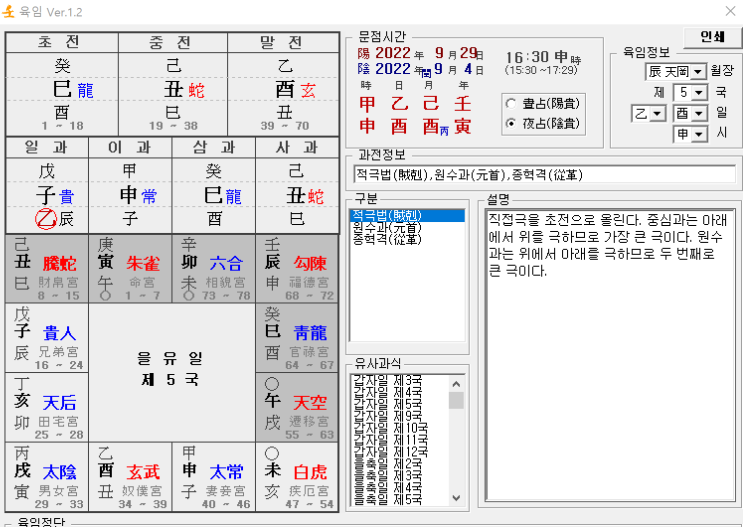This screenshot has width=743, height=527.
Task: Click the 초전 column header
Action: [62, 43]
